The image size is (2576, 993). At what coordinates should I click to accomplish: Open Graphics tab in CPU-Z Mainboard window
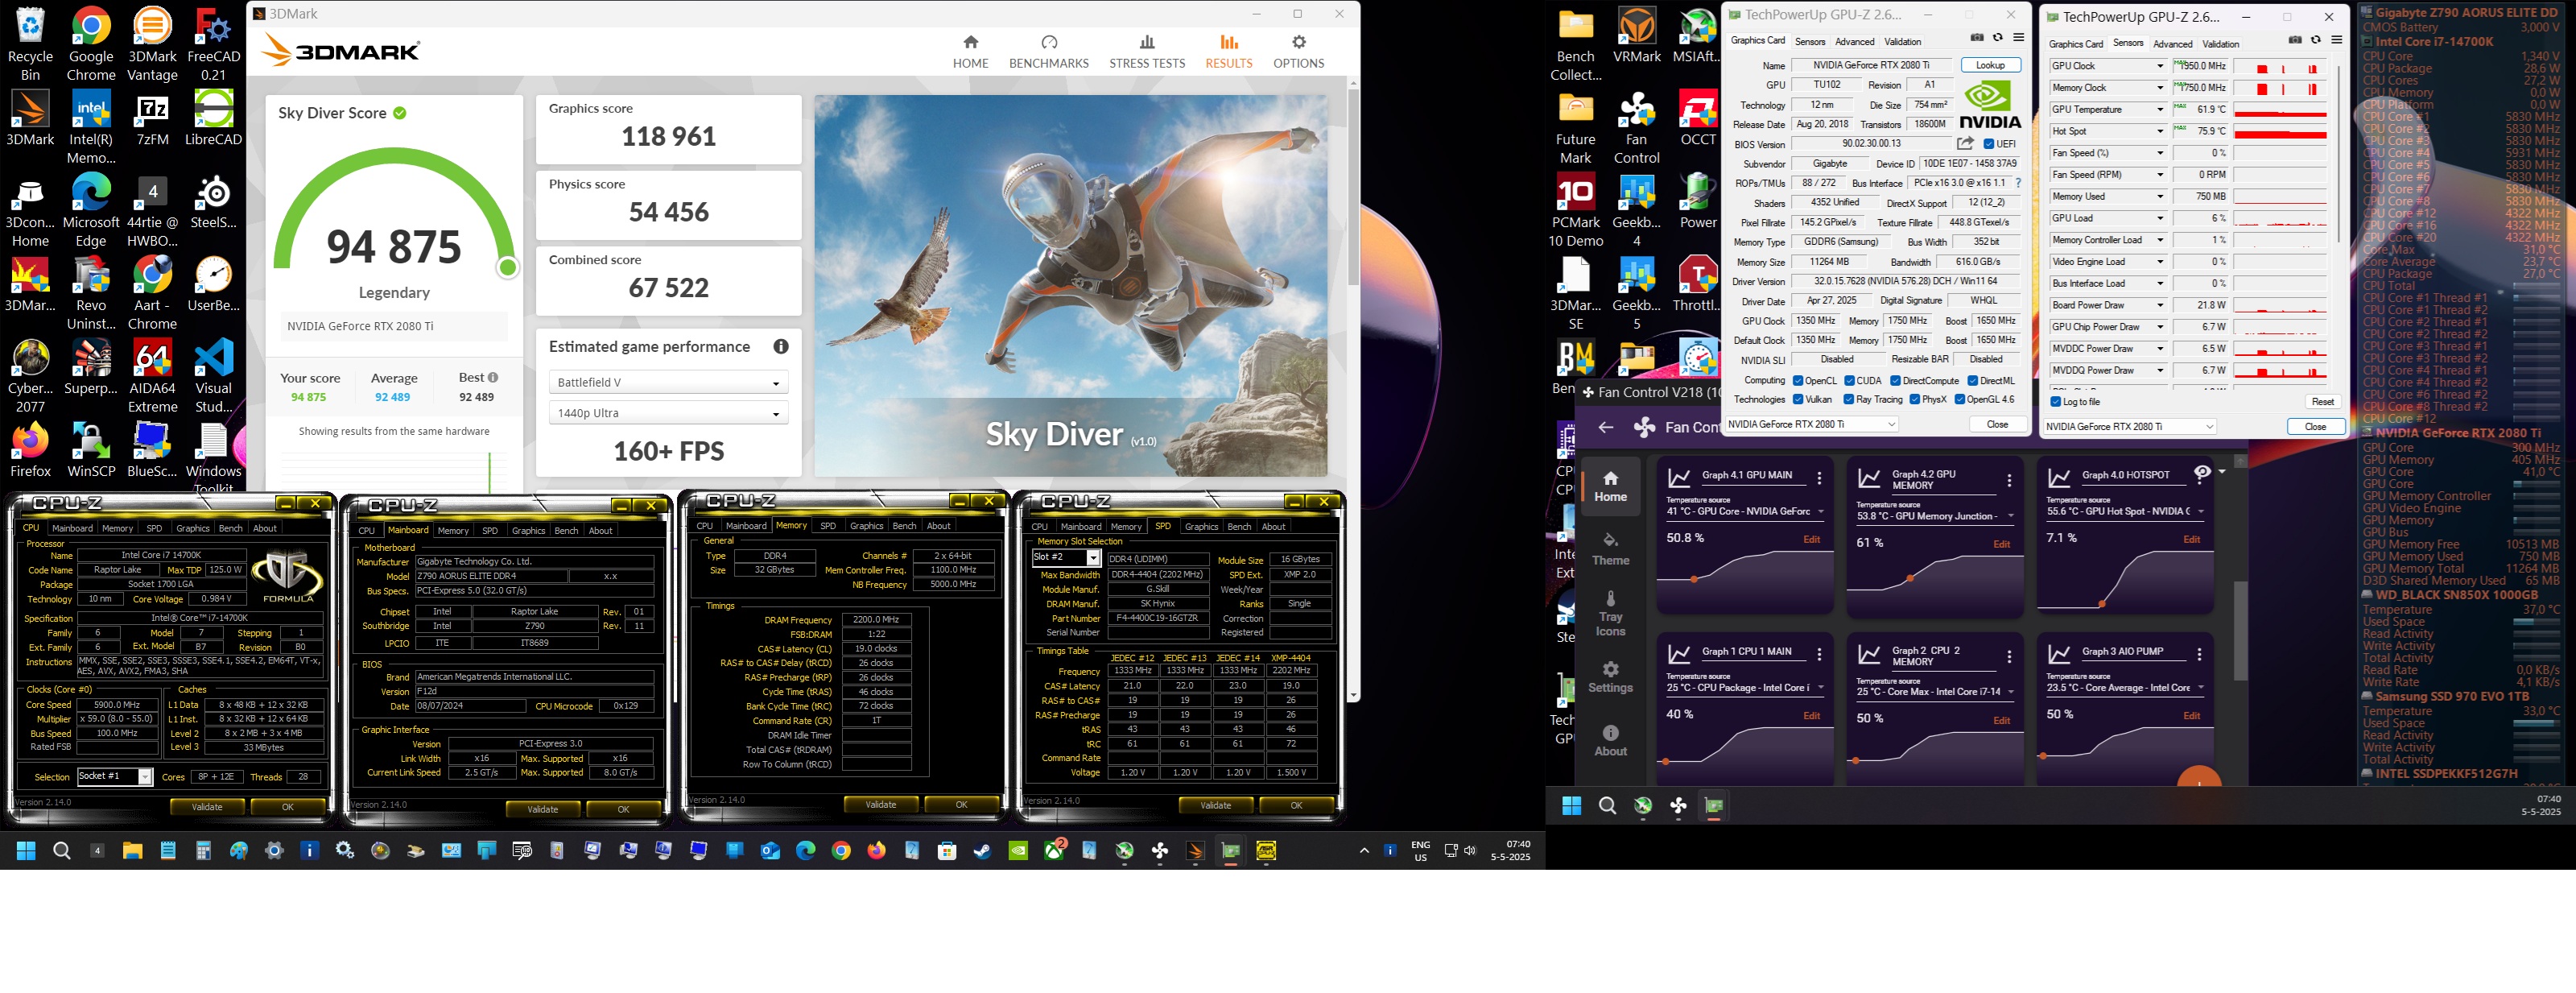point(528,530)
